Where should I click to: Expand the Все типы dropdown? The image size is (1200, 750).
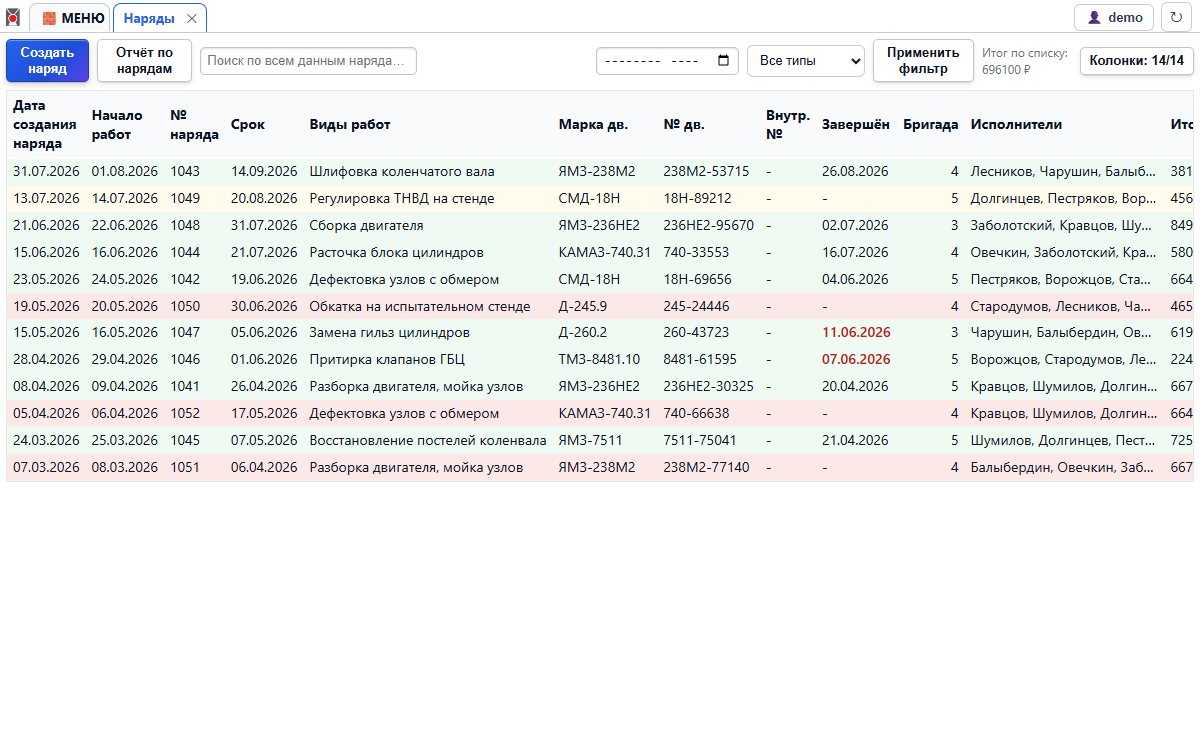806,61
